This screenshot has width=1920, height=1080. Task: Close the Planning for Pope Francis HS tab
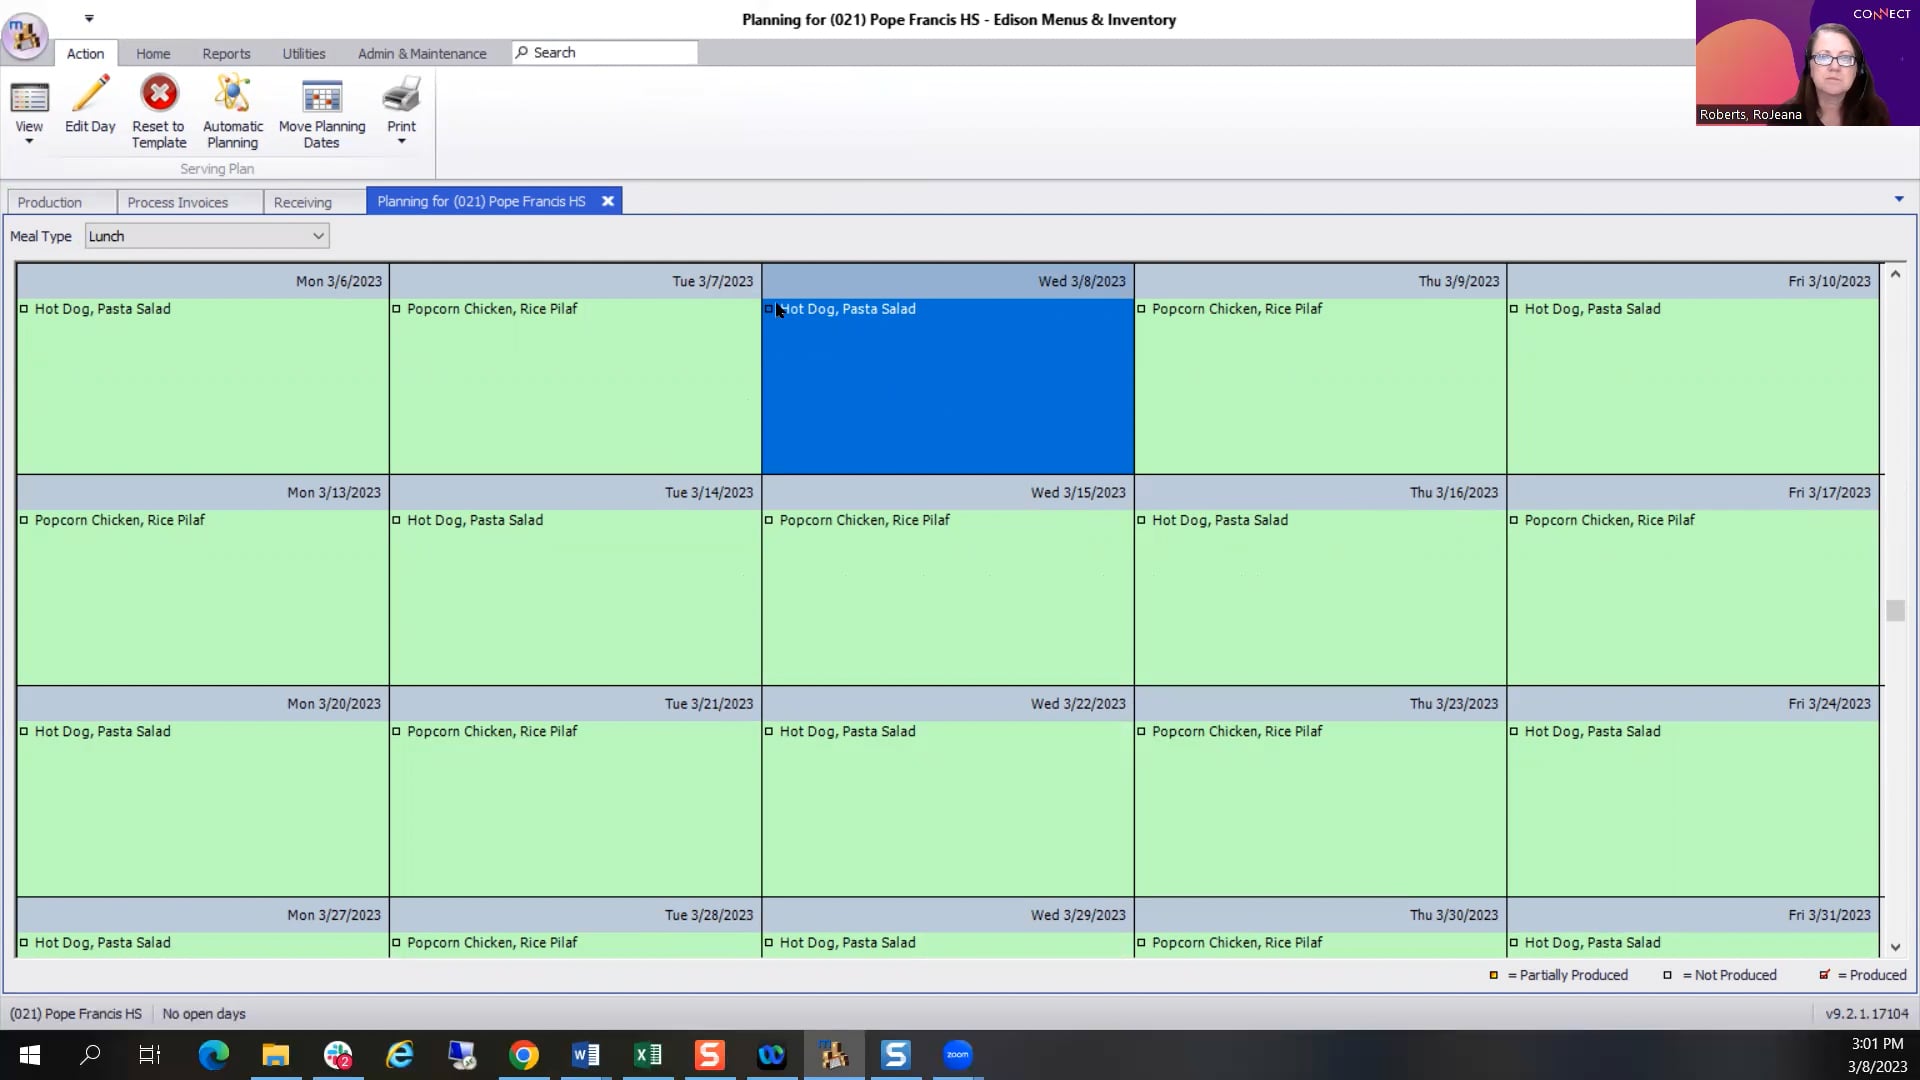[x=607, y=201]
